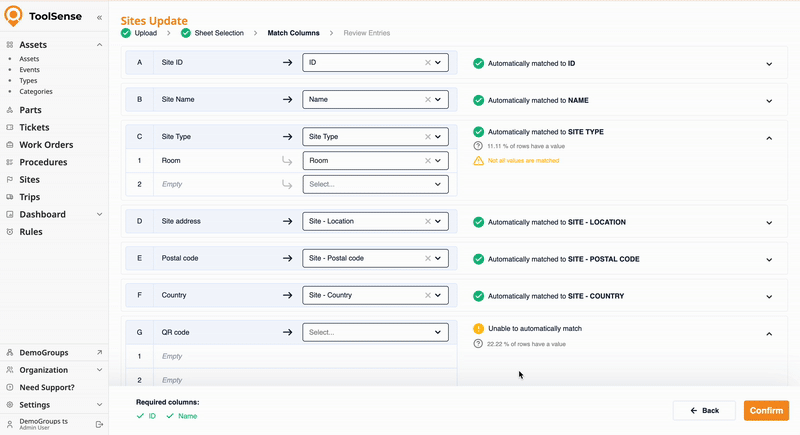Screen dimensions: 800x435
Task: Click the logout icon next to Admin User
Action: [x=99, y=424]
